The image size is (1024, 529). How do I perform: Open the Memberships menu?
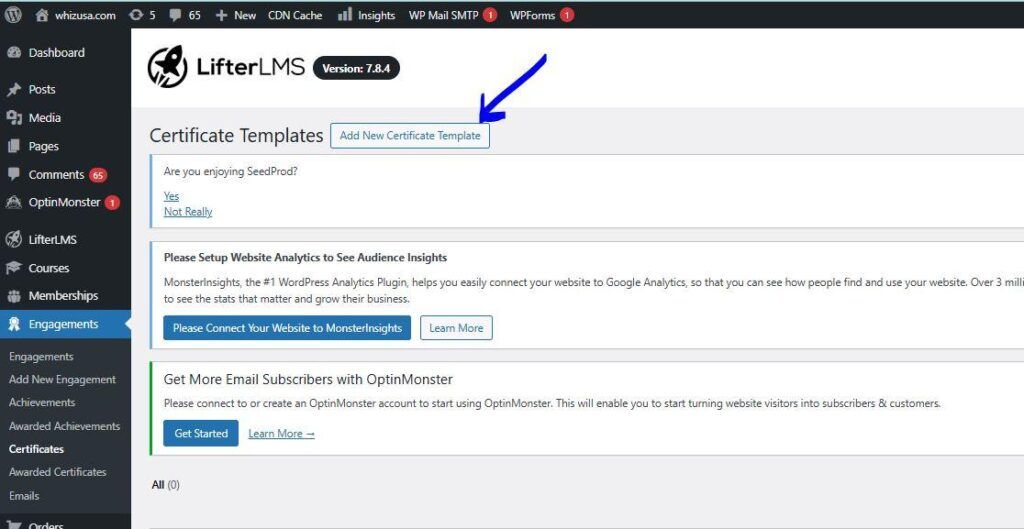click(65, 296)
